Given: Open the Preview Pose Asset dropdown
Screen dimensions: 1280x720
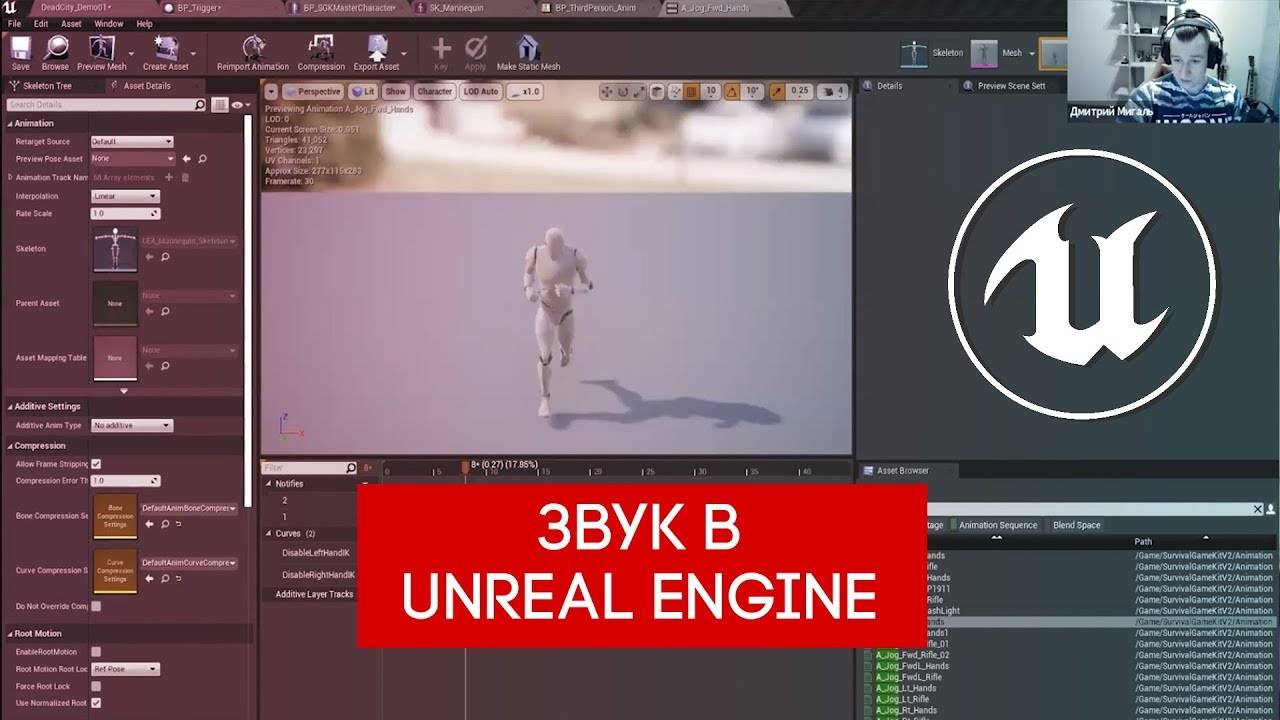Looking at the screenshot, I should tap(132, 159).
